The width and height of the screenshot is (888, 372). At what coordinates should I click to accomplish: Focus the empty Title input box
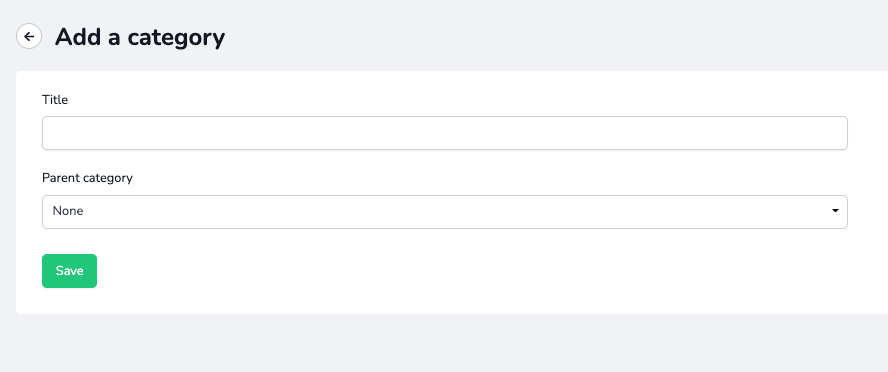coord(445,133)
